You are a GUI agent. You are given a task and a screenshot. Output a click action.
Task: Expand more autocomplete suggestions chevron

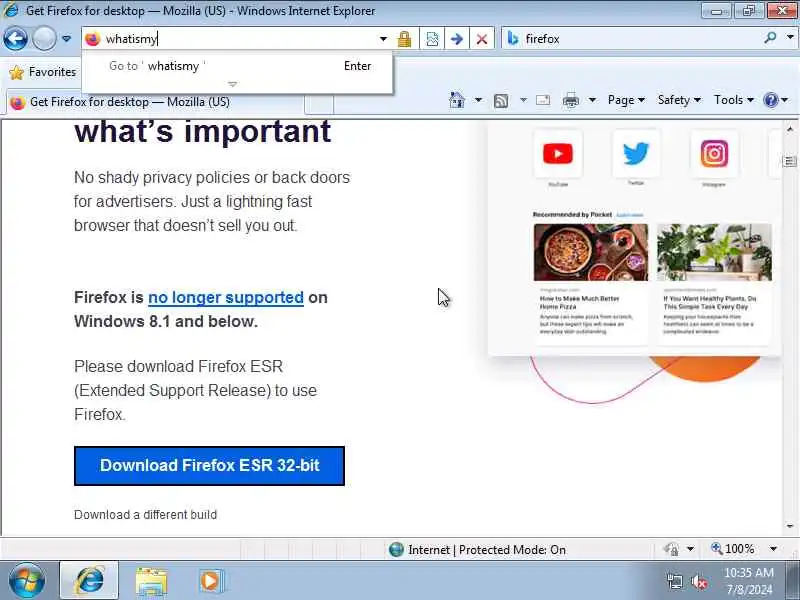coord(233,84)
